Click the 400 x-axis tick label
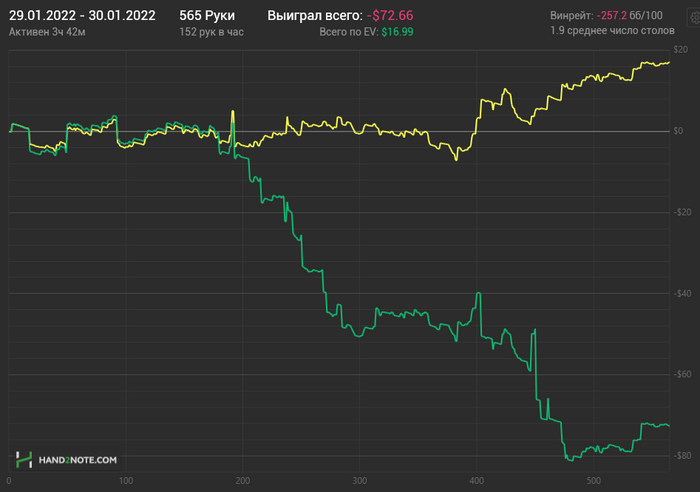The image size is (700, 492). (x=477, y=481)
